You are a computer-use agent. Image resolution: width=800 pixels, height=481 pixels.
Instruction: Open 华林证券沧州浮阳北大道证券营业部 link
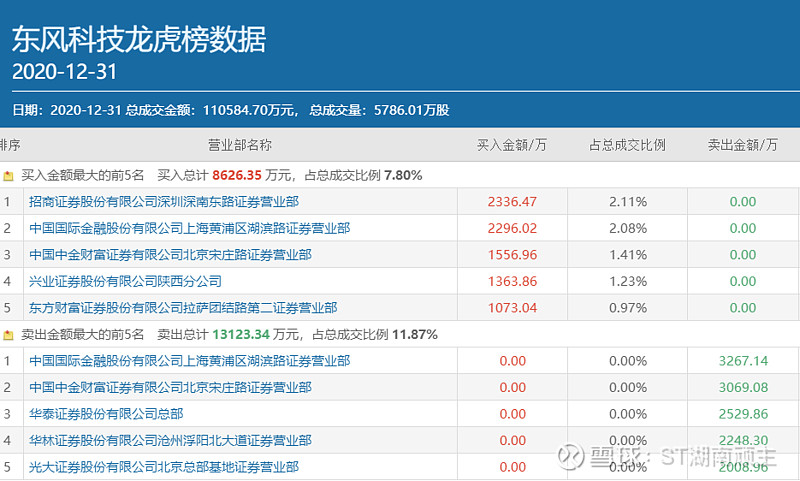click(170, 440)
